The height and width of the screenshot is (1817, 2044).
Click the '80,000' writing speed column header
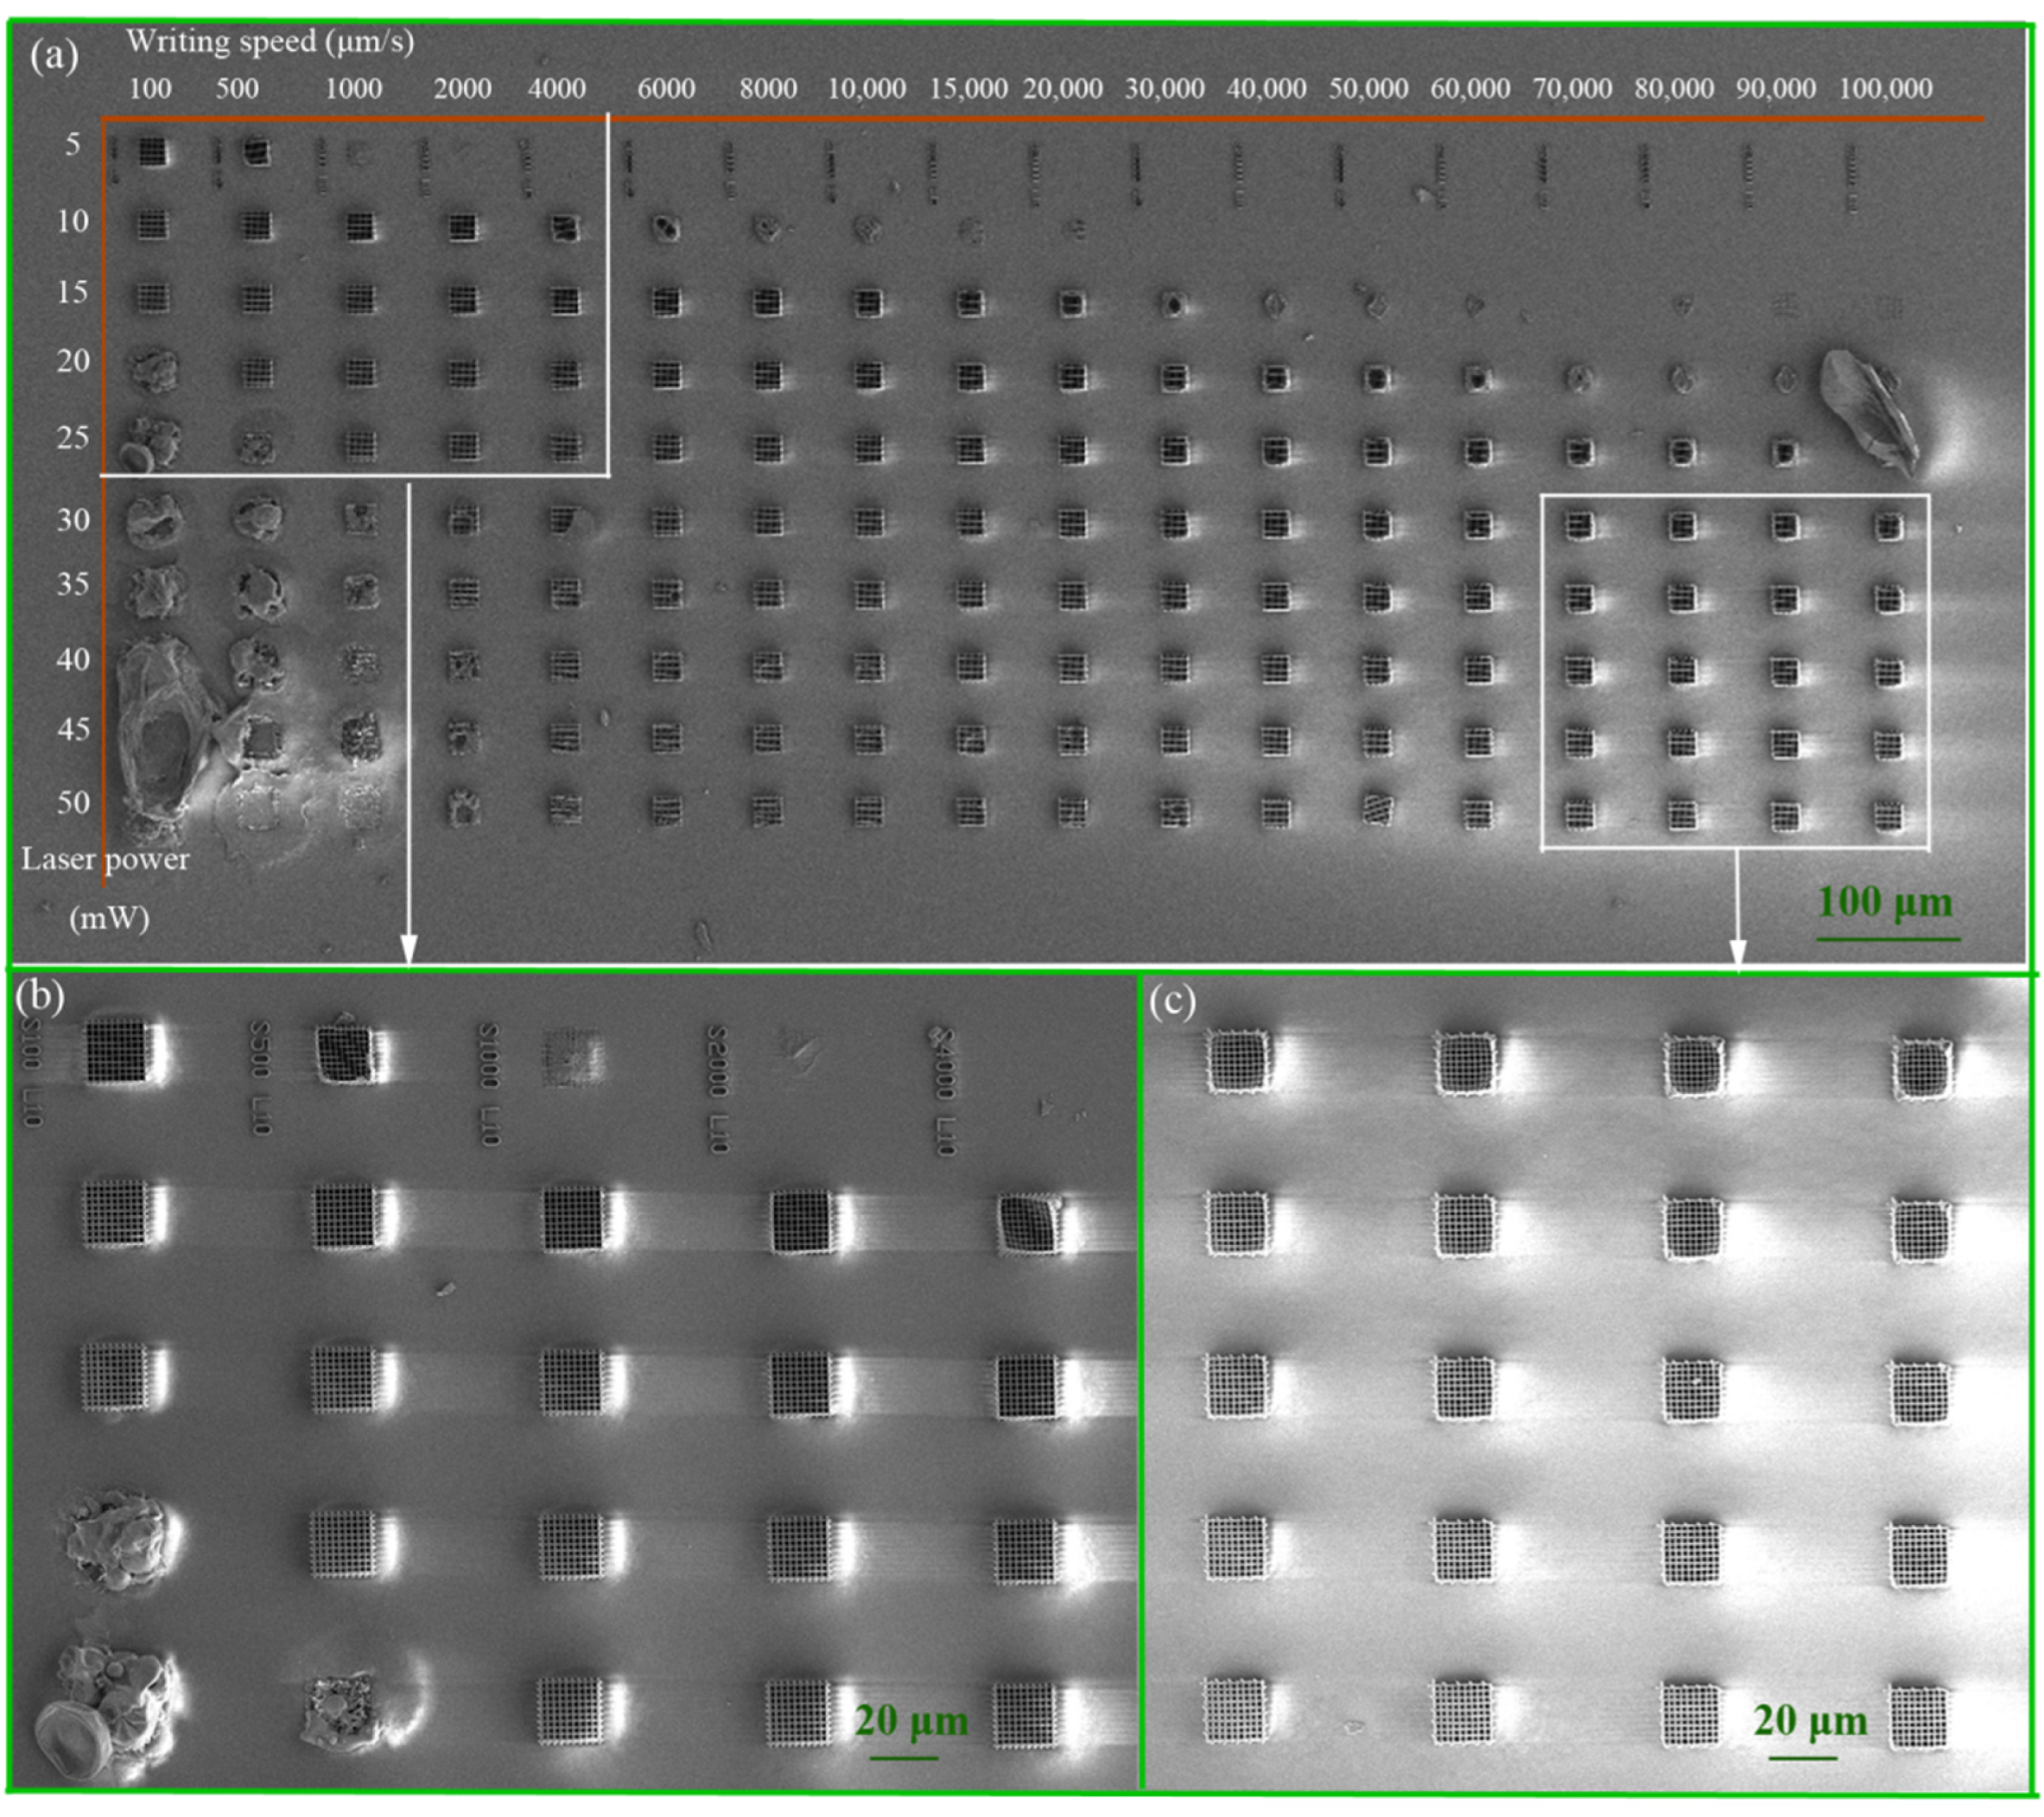tap(1675, 90)
